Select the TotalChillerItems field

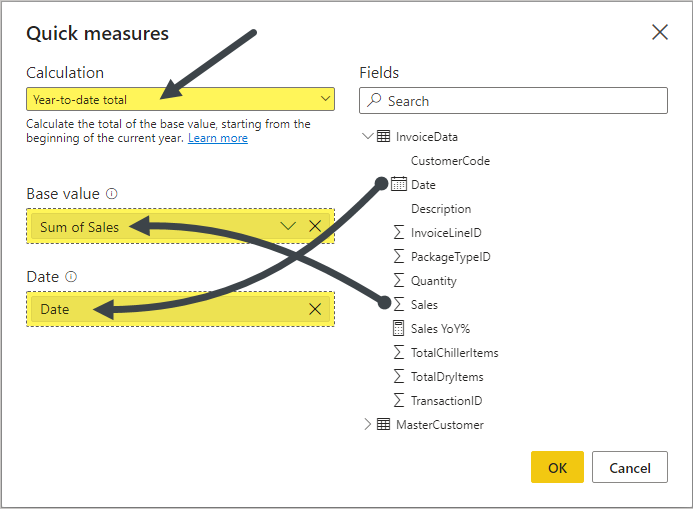pos(454,352)
